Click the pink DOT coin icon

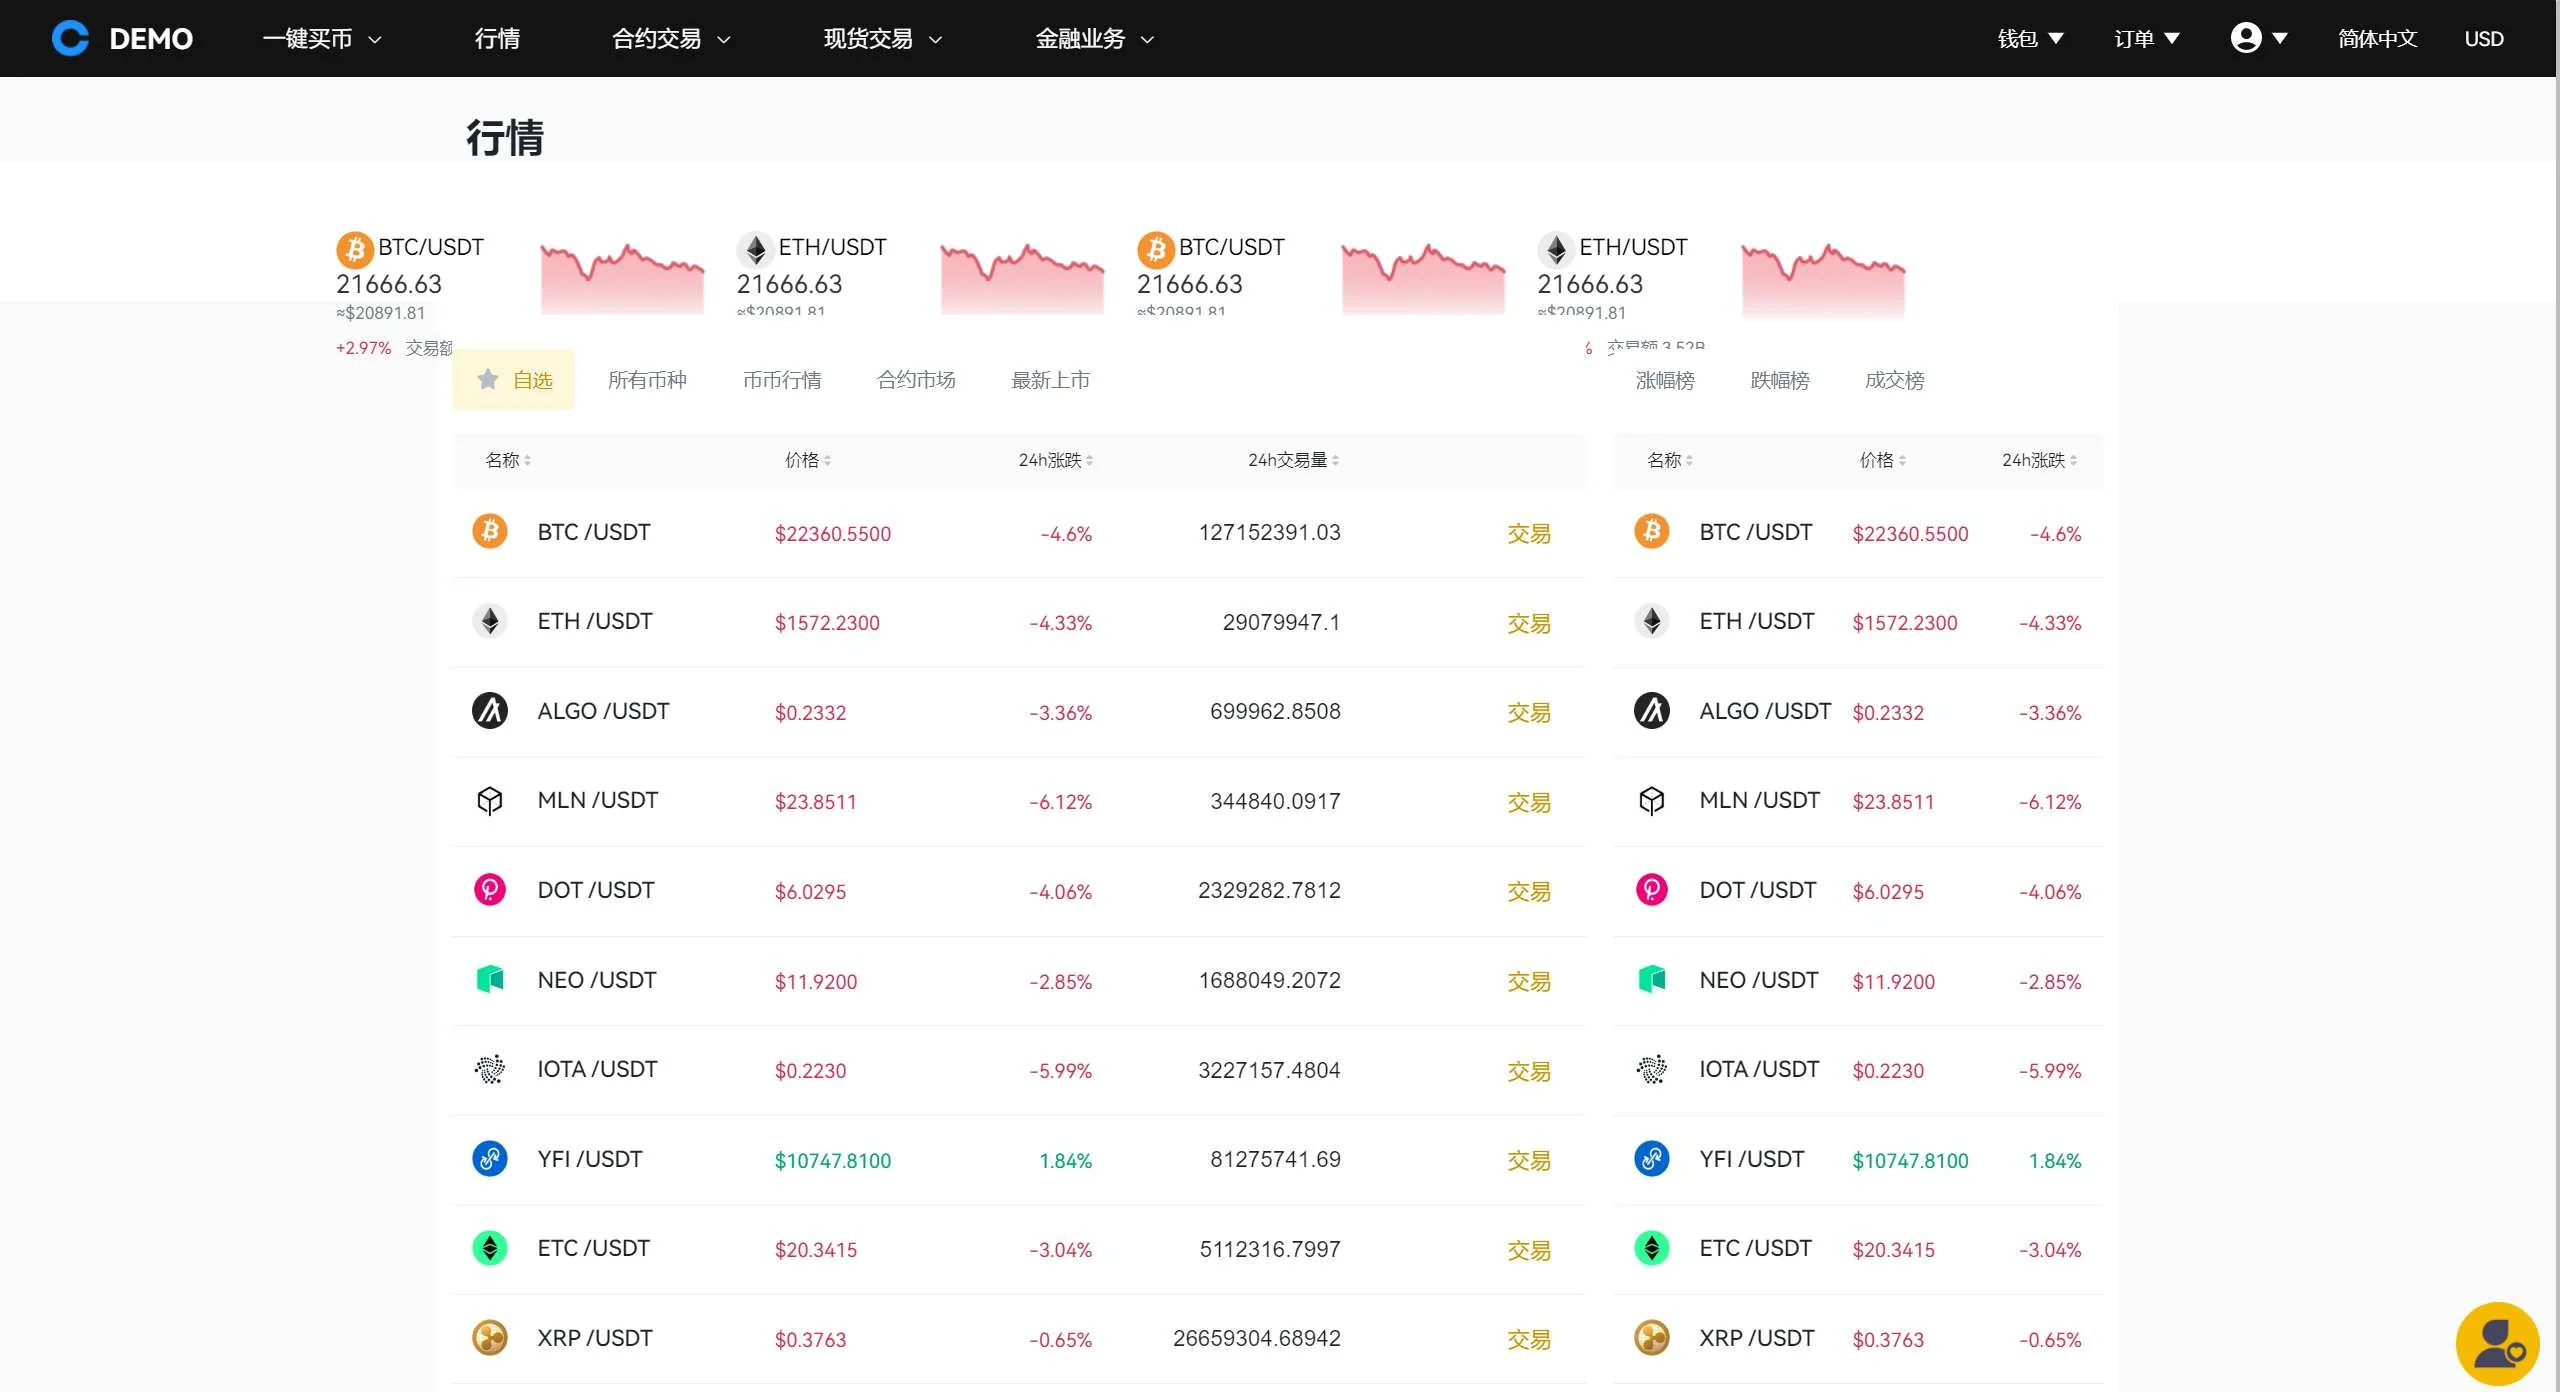pos(489,890)
